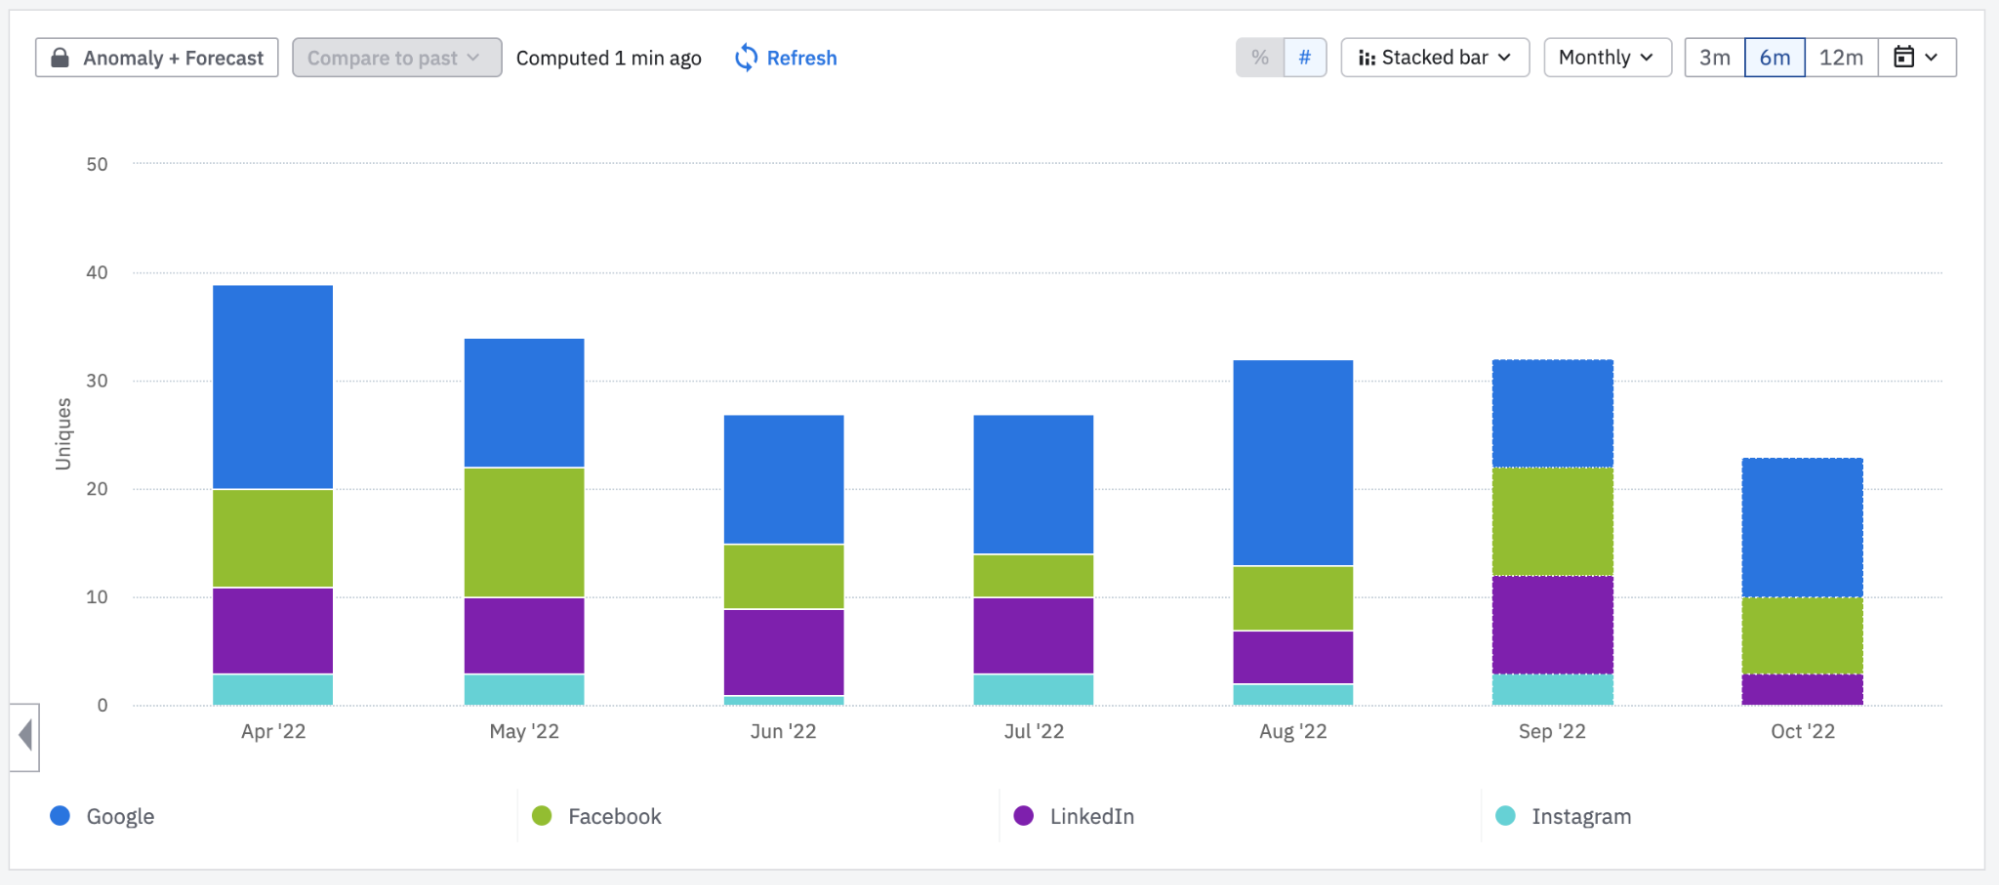
Task: Click the Apr '22 axis label
Action: [x=273, y=731]
